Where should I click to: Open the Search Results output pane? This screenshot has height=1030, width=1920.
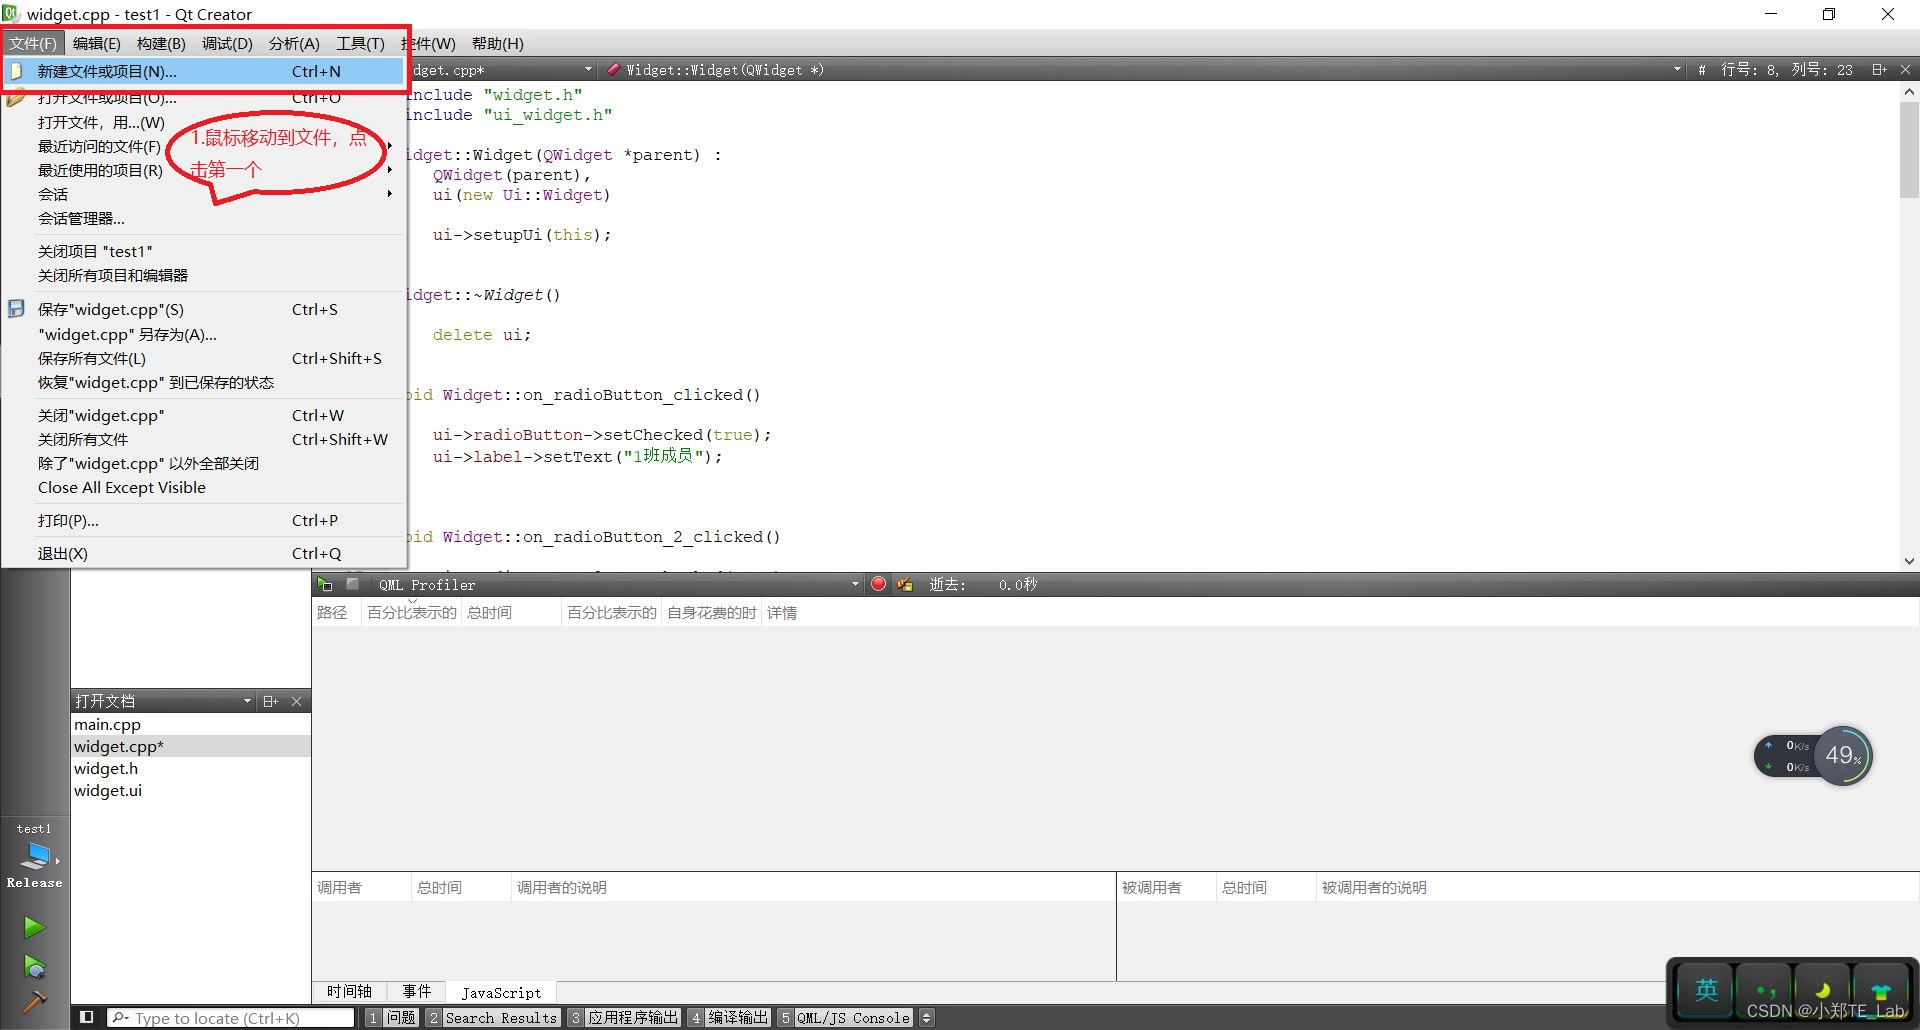point(492,1017)
